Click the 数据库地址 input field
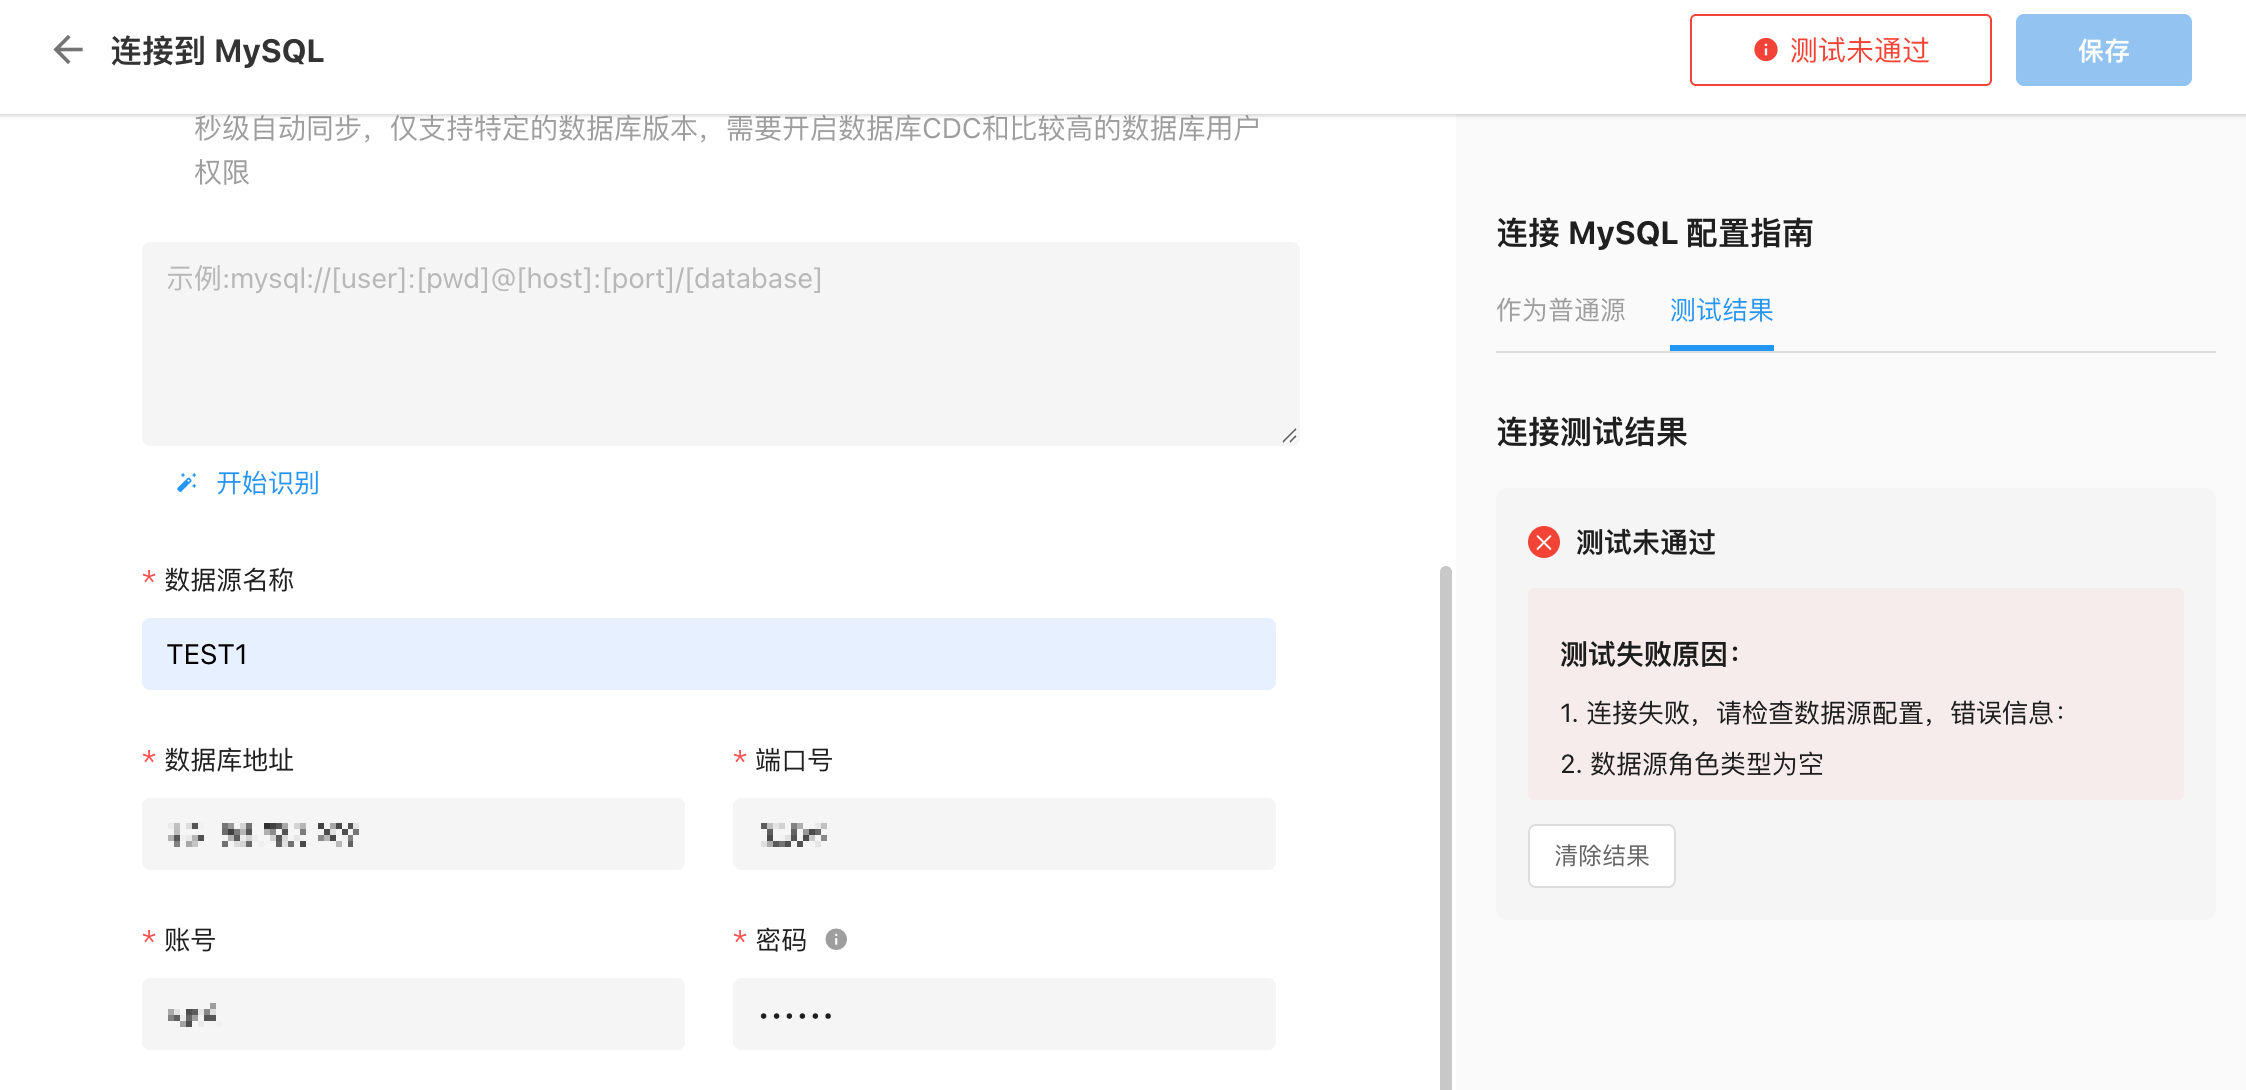2246x1090 pixels. pos(413,834)
